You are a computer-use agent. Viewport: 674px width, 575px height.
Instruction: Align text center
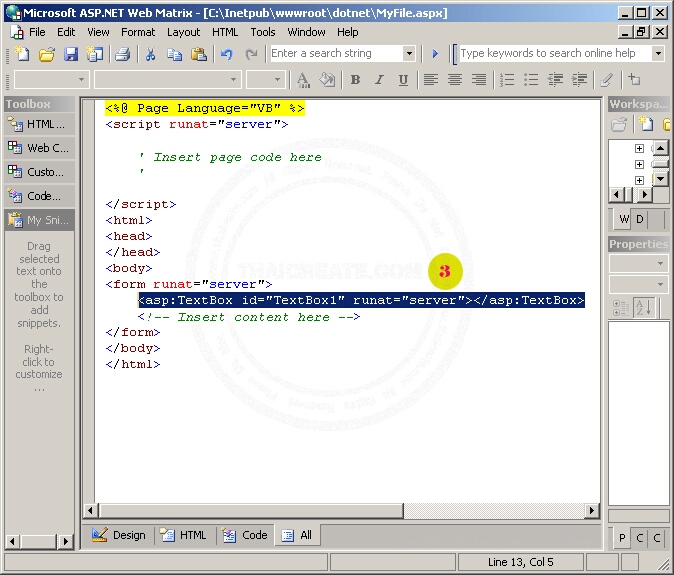point(455,80)
